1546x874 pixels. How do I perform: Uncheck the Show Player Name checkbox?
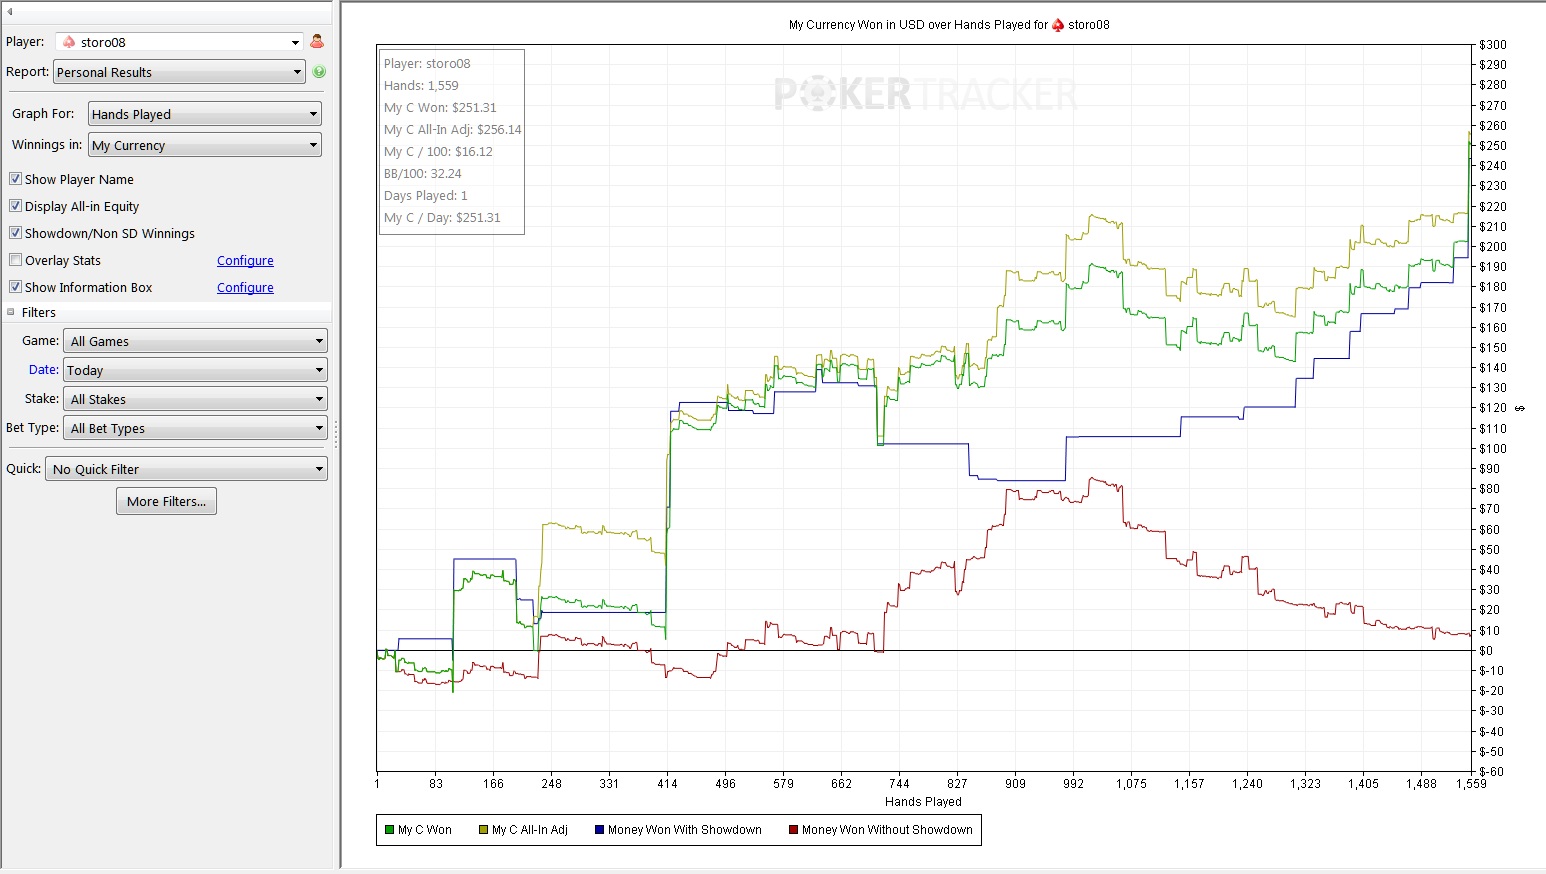tap(15, 179)
